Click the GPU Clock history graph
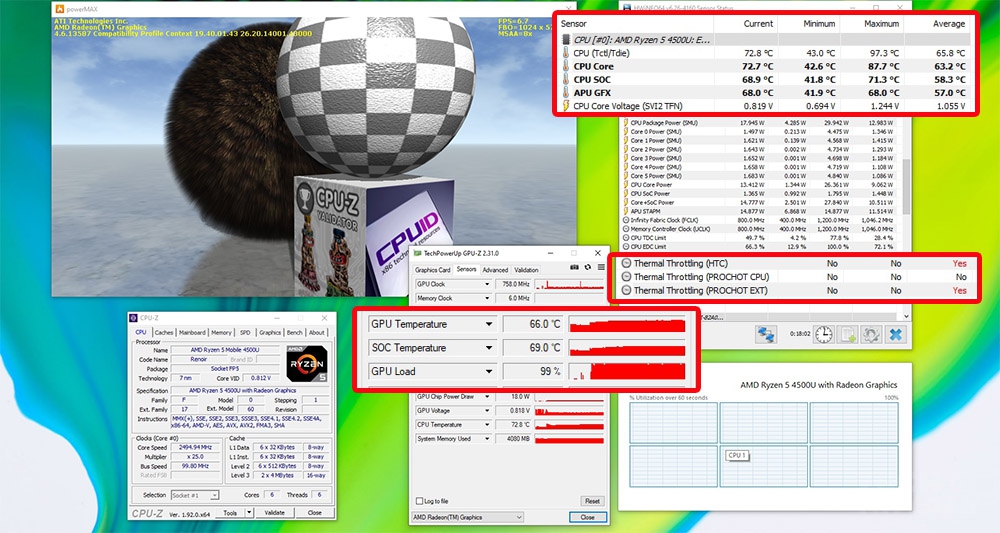Image resolution: width=1000 pixels, height=533 pixels. tap(569, 284)
